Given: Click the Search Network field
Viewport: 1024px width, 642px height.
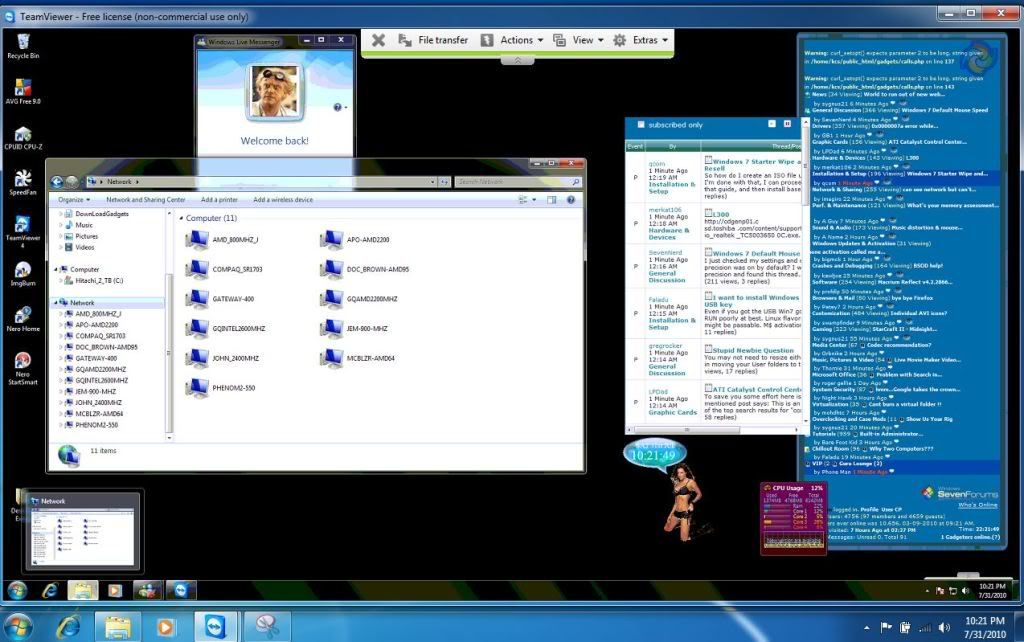Looking at the screenshot, I should pos(517,182).
